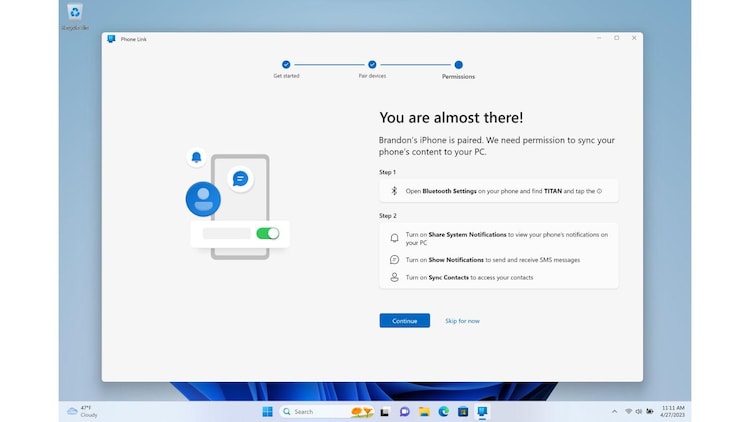Click the Phone Link icon in the title bar

(x=112, y=39)
